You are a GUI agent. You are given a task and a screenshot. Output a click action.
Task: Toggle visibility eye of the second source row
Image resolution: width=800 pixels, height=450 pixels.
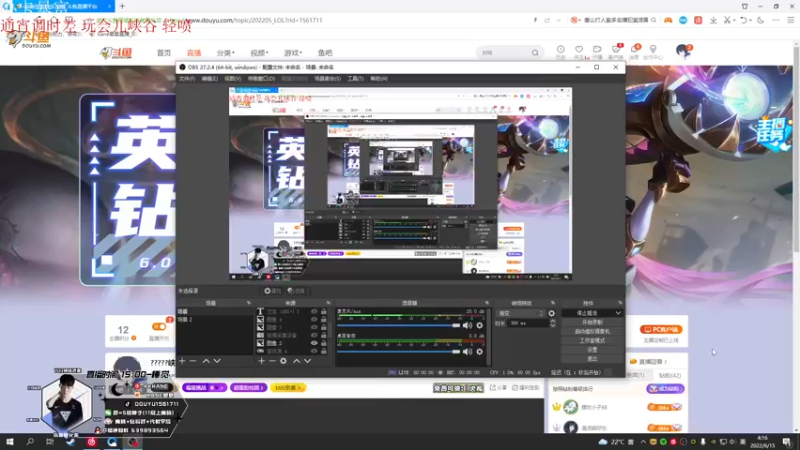click(x=314, y=319)
